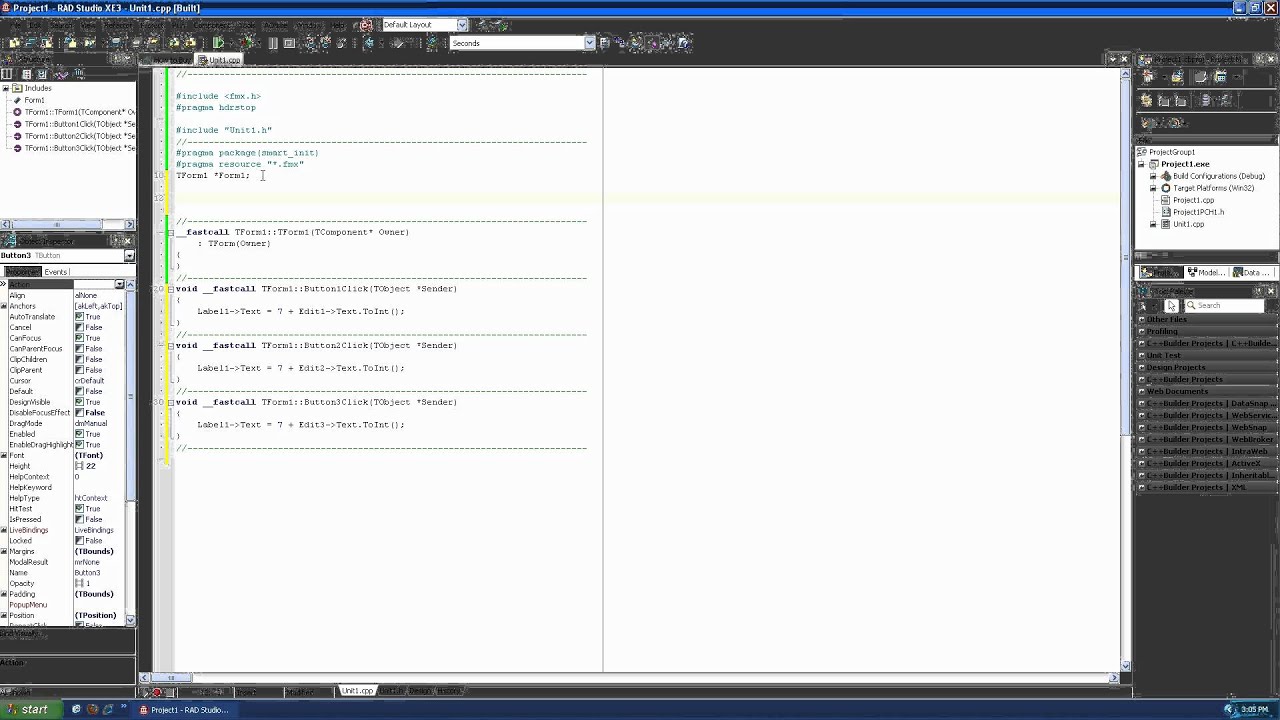The height and width of the screenshot is (720, 1280).
Task: Open the Seconds combo box dropdown
Action: (589, 43)
